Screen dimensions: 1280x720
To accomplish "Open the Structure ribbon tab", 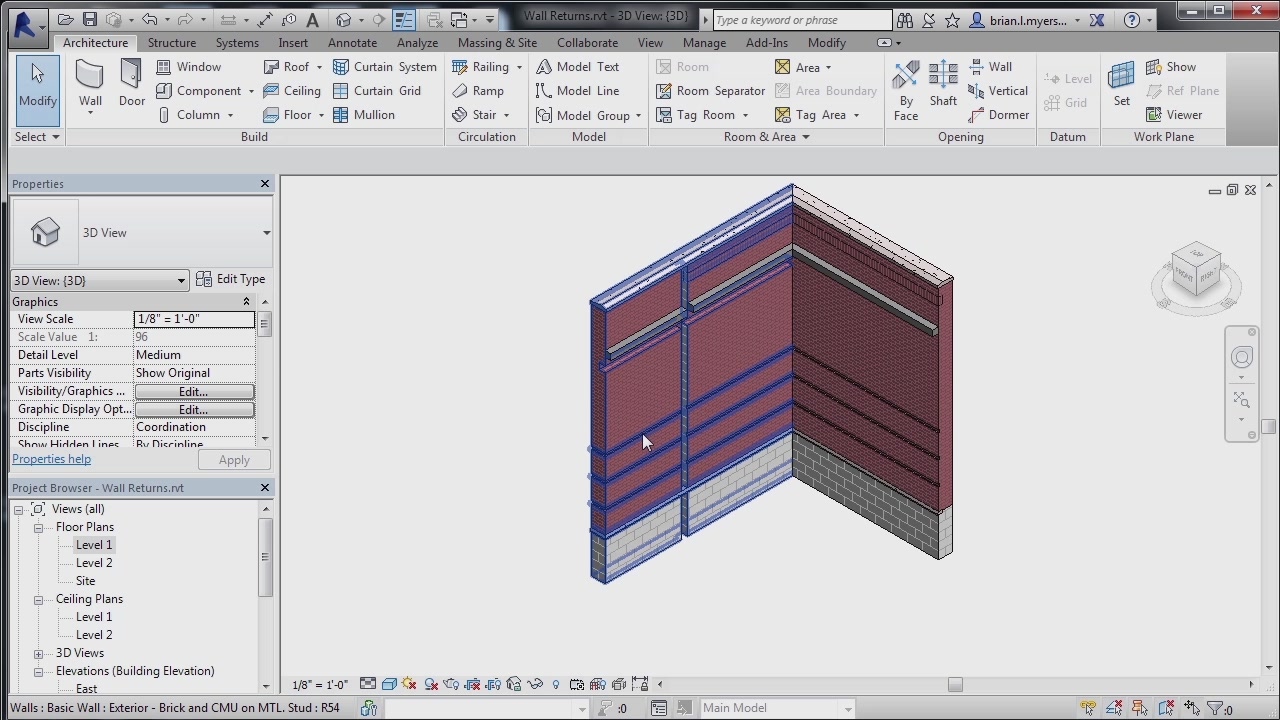I will click(x=172, y=43).
